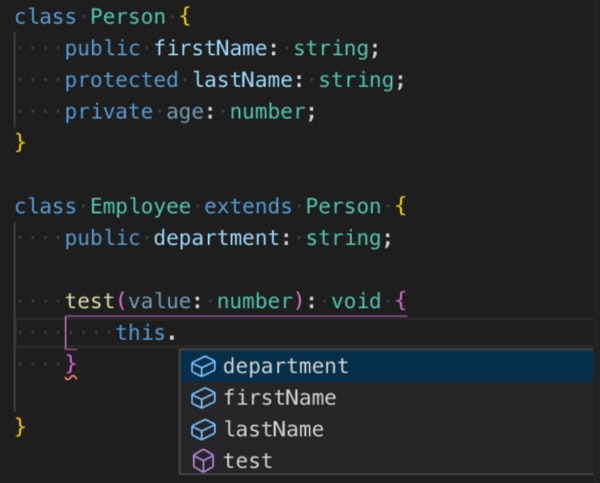The image size is (600, 483).
Task: Place cursor after 'this.' in test method
Action: click(x=177, y=332)
